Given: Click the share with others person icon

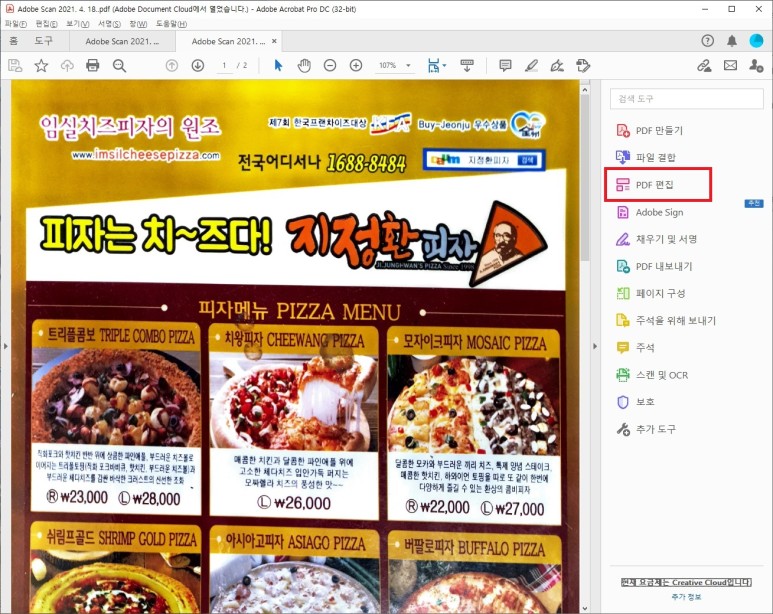Looking at the screenshot, I should 756,65.
